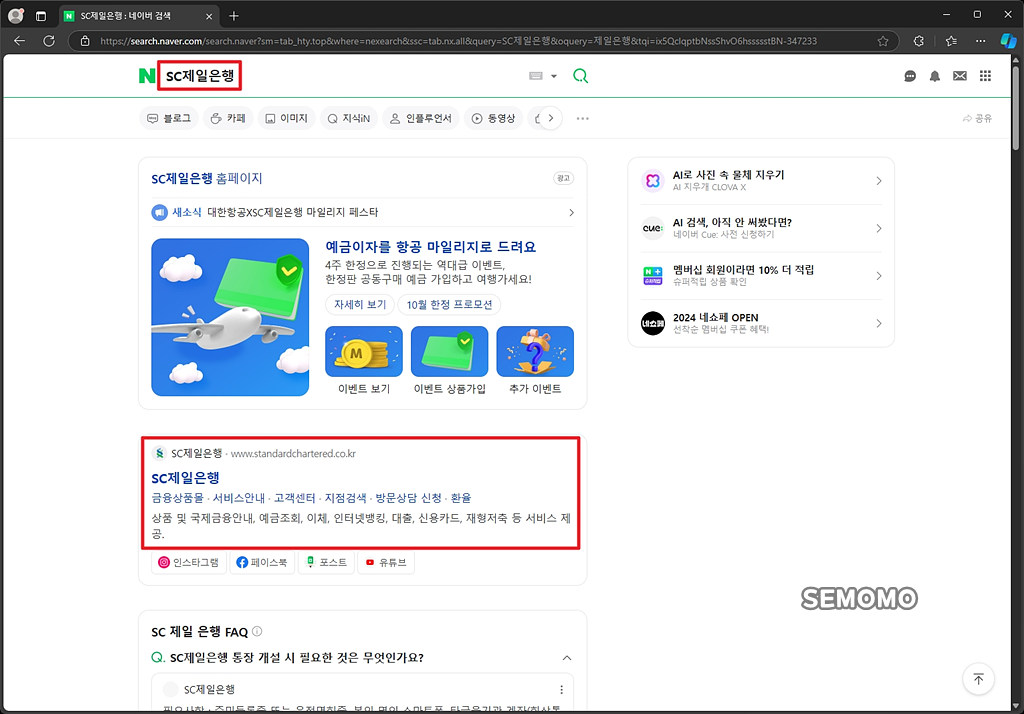Viewport: 1024px width, 714px height.
Task: Click the cue: service icon
Action: (x=652, y=229)
